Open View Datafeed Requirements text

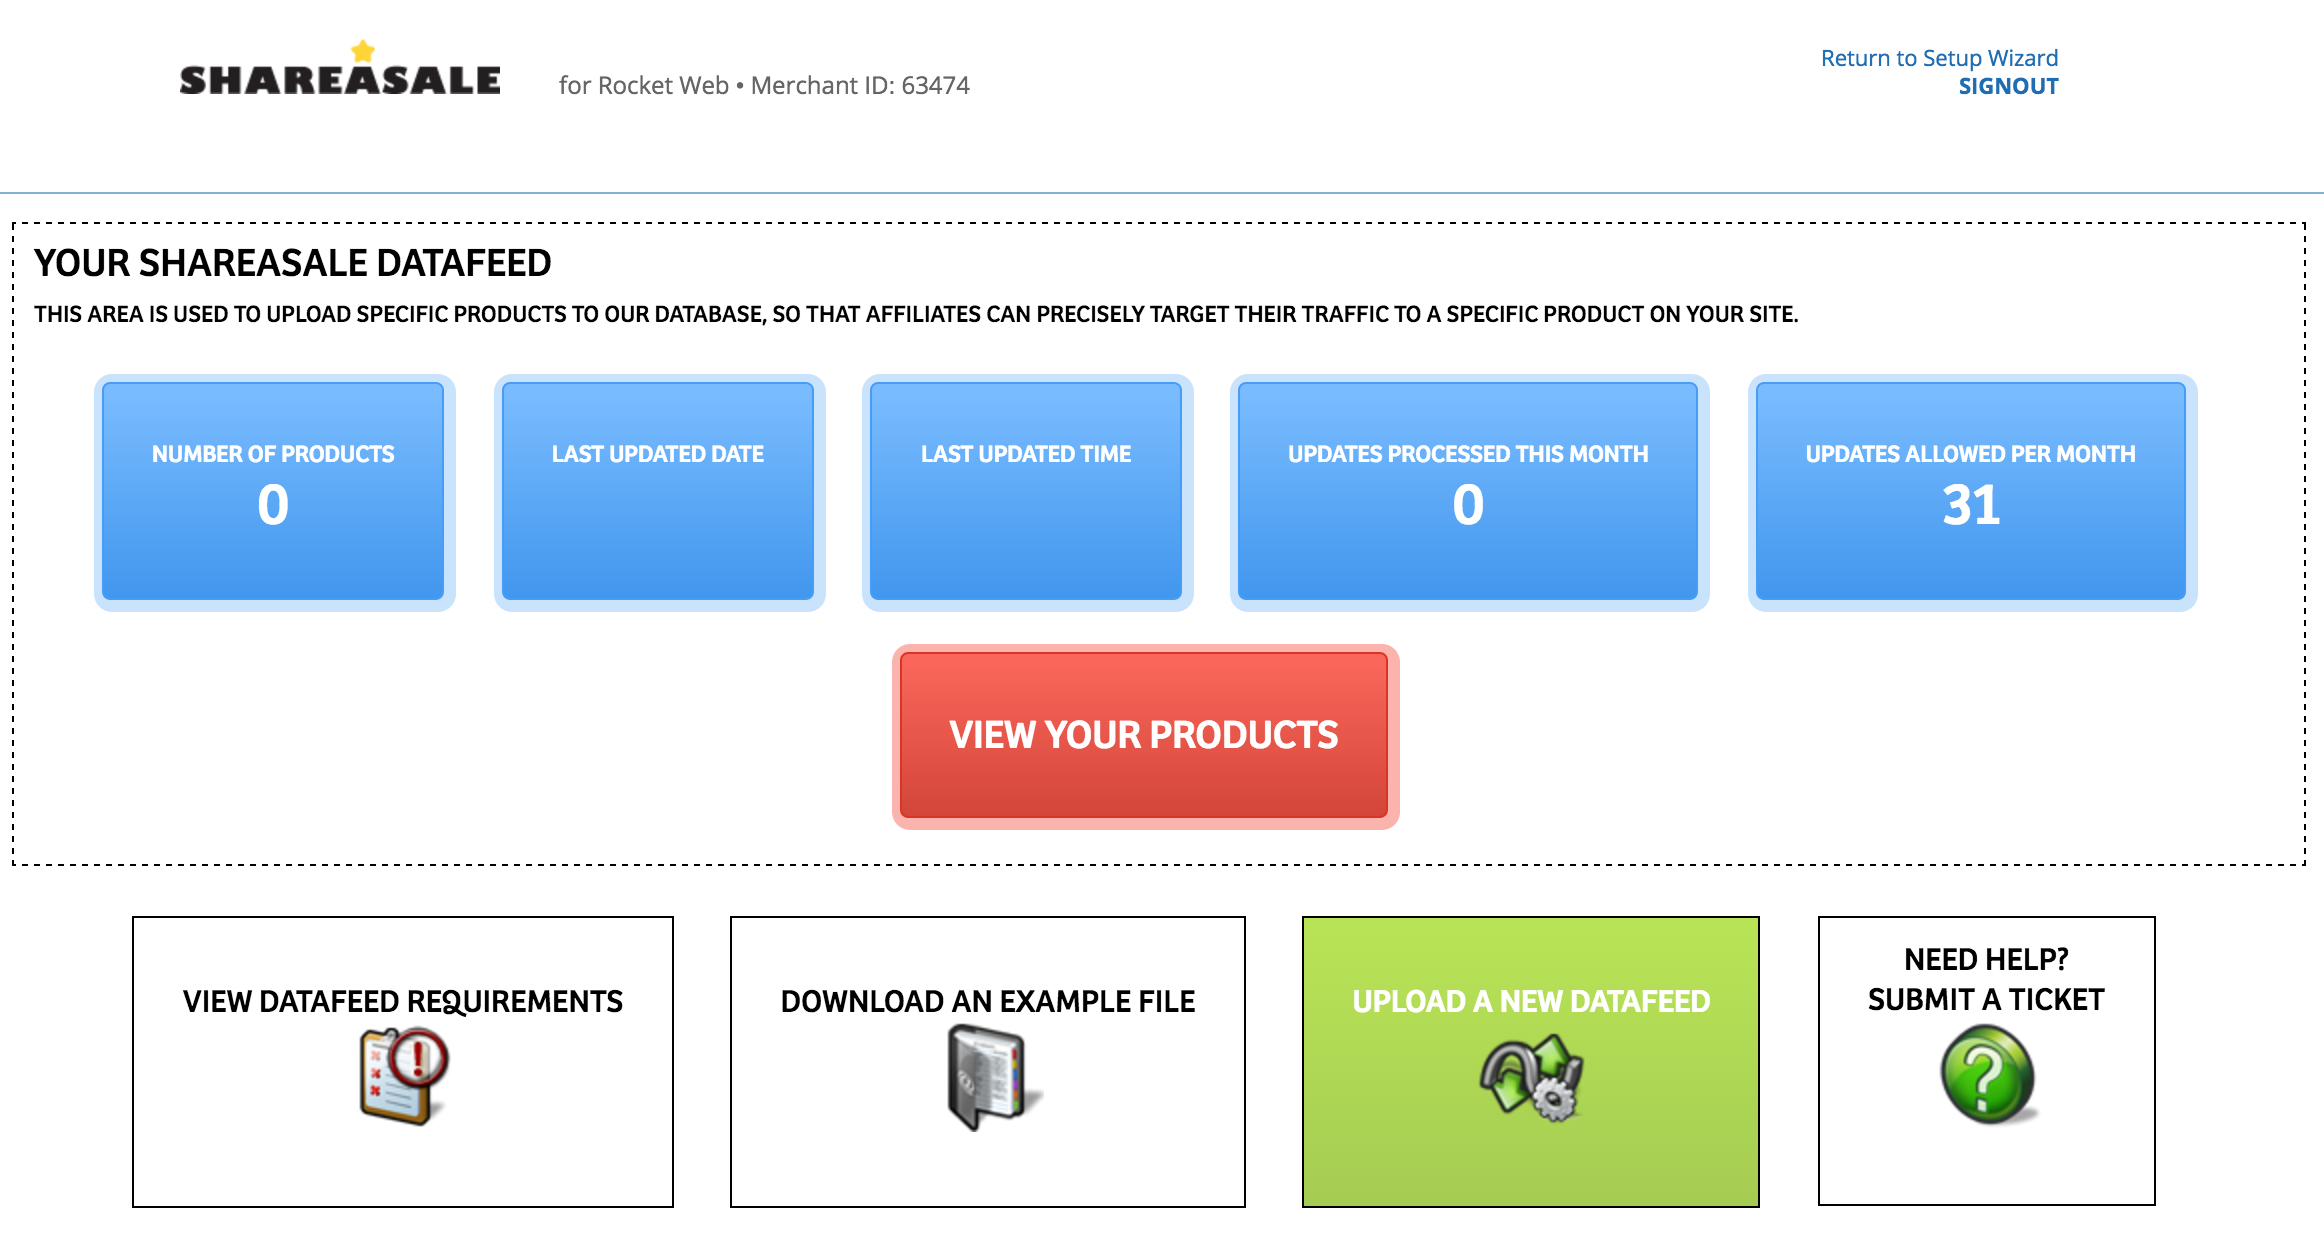tap(403, 1001)
